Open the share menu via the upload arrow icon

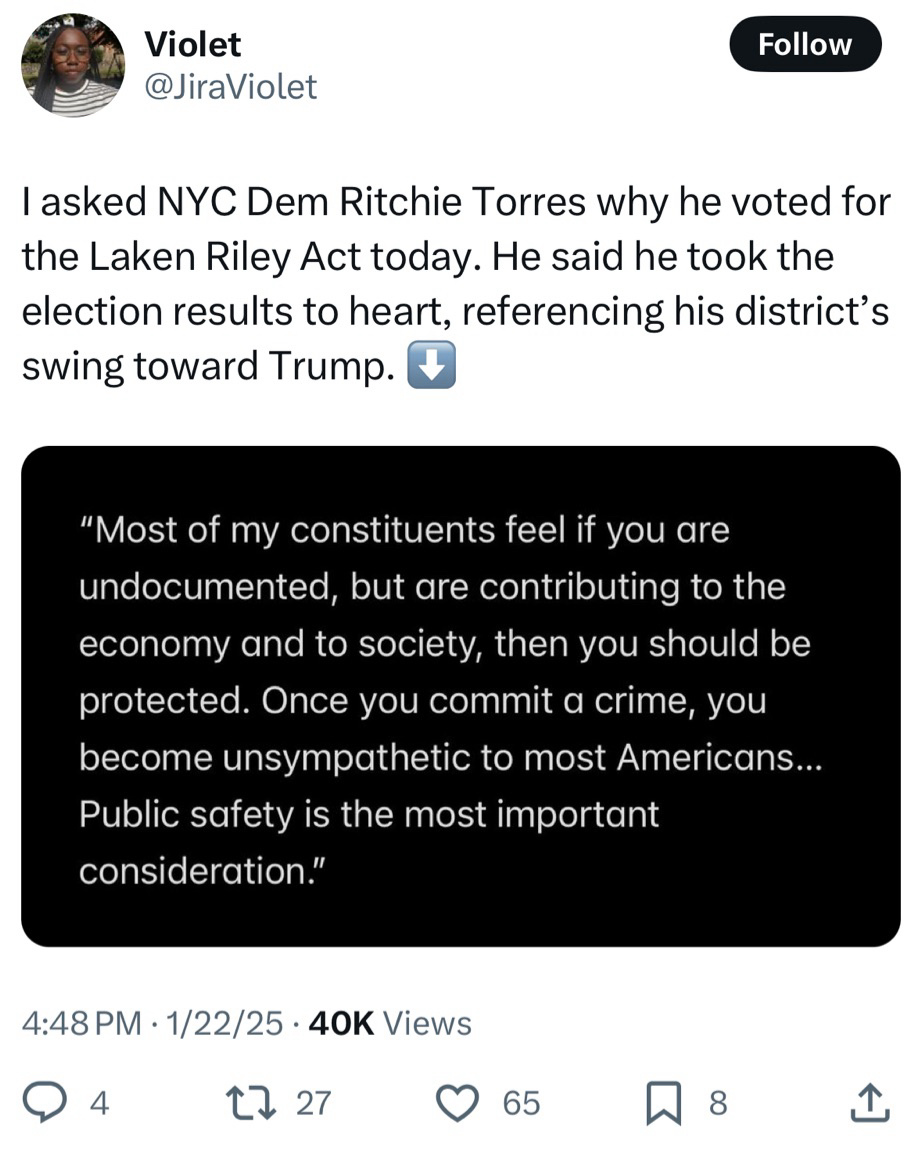tap(867, 1102)
